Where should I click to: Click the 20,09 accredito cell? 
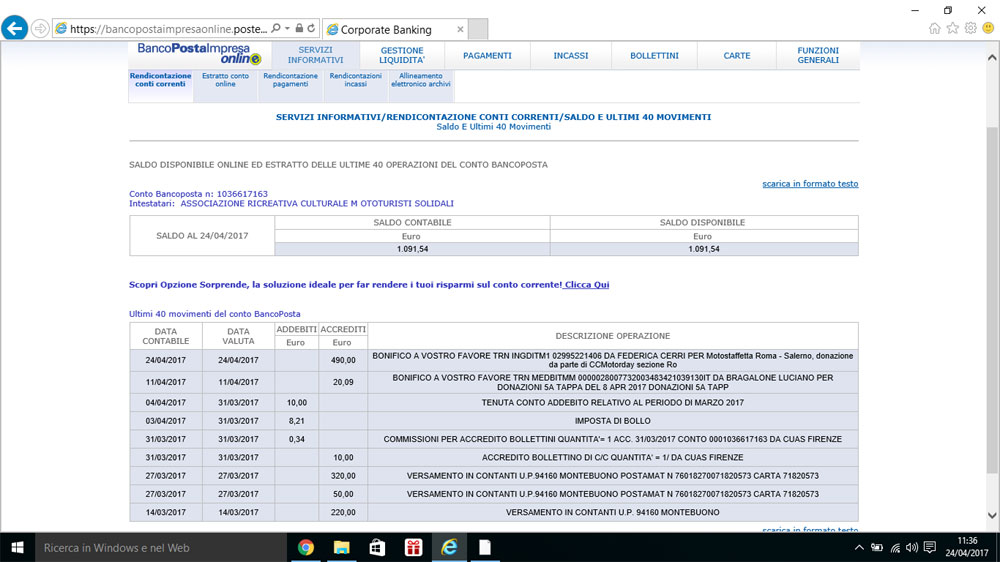343,382
